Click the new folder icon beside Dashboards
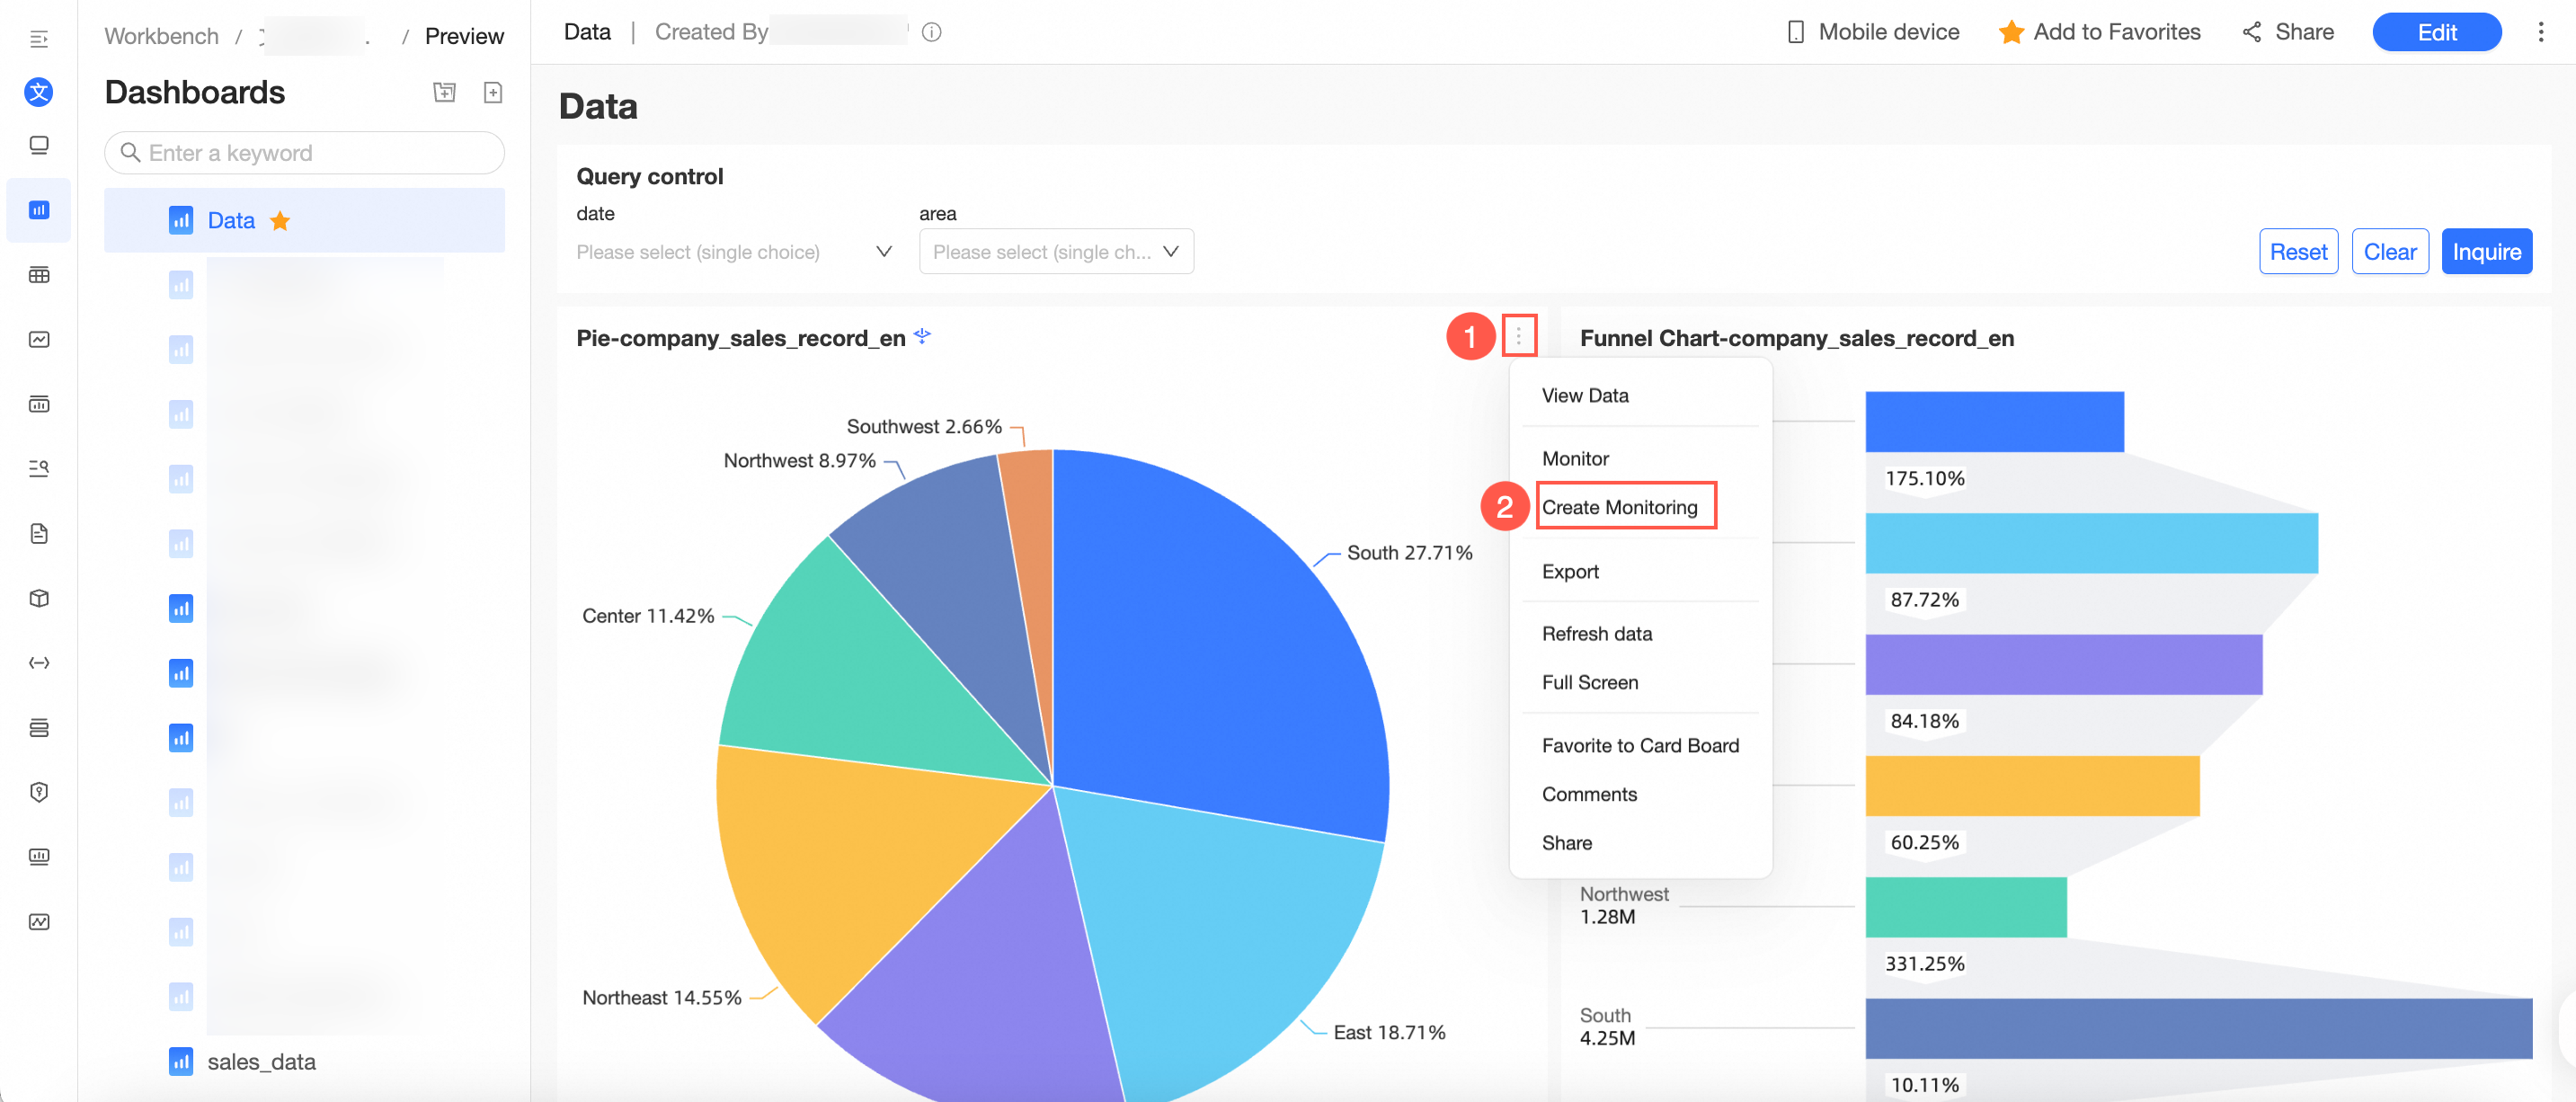This screenshot has width=2576, height=1102. (x=444, y=93)
